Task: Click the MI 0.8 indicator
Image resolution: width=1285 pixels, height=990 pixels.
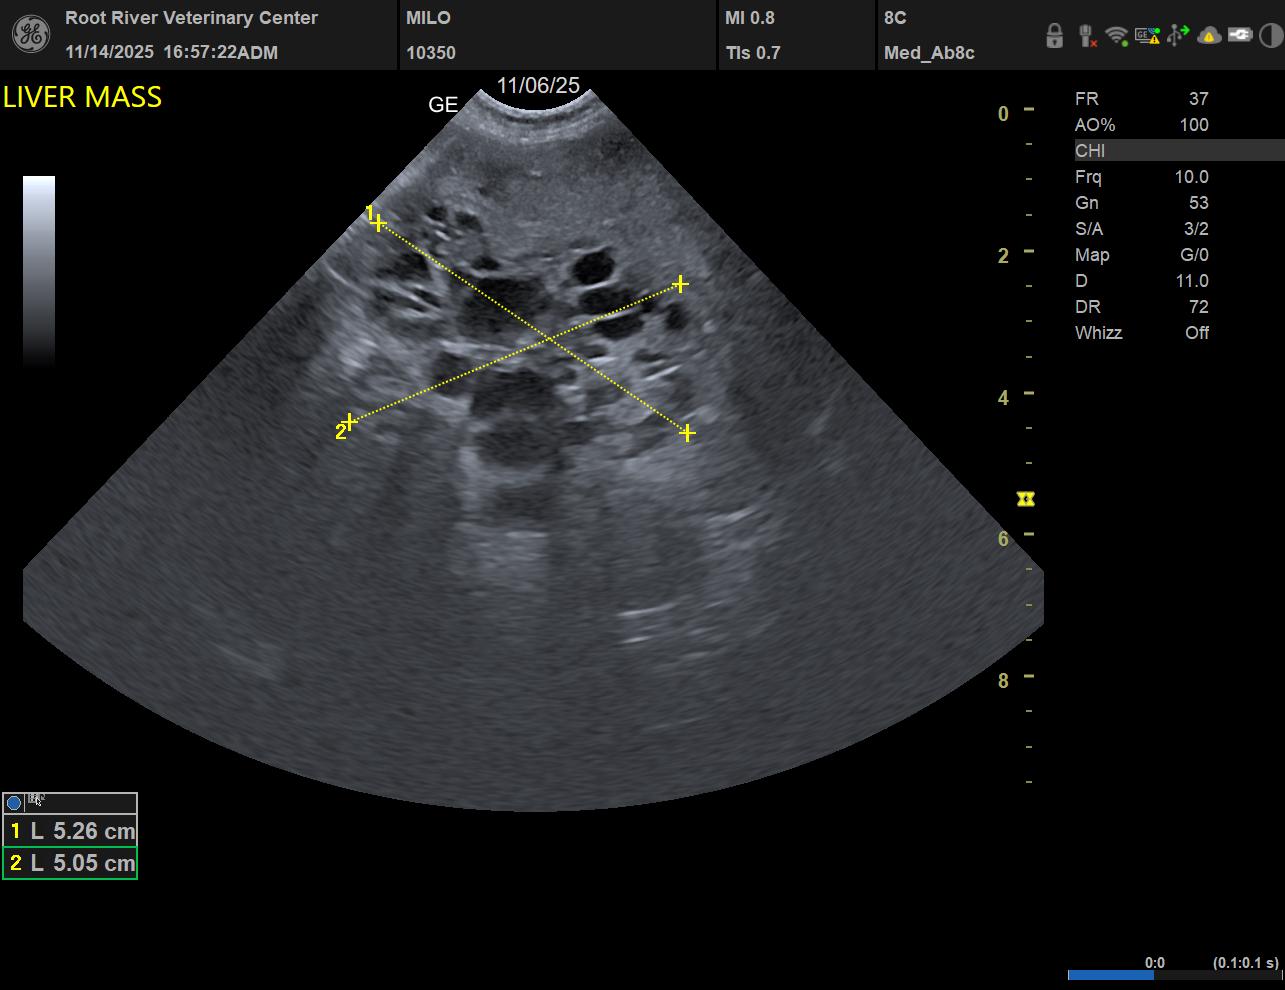Action: click(750, 18)
